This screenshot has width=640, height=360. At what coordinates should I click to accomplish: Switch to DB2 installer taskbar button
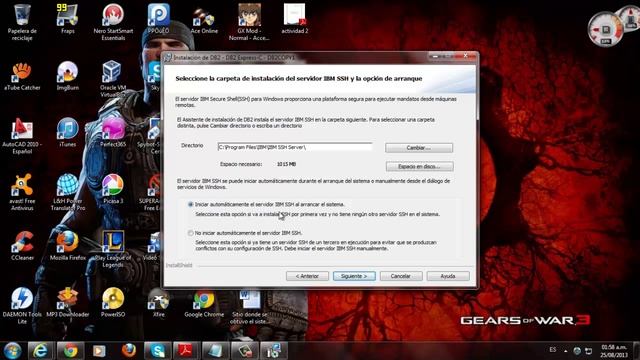(273, 351)
